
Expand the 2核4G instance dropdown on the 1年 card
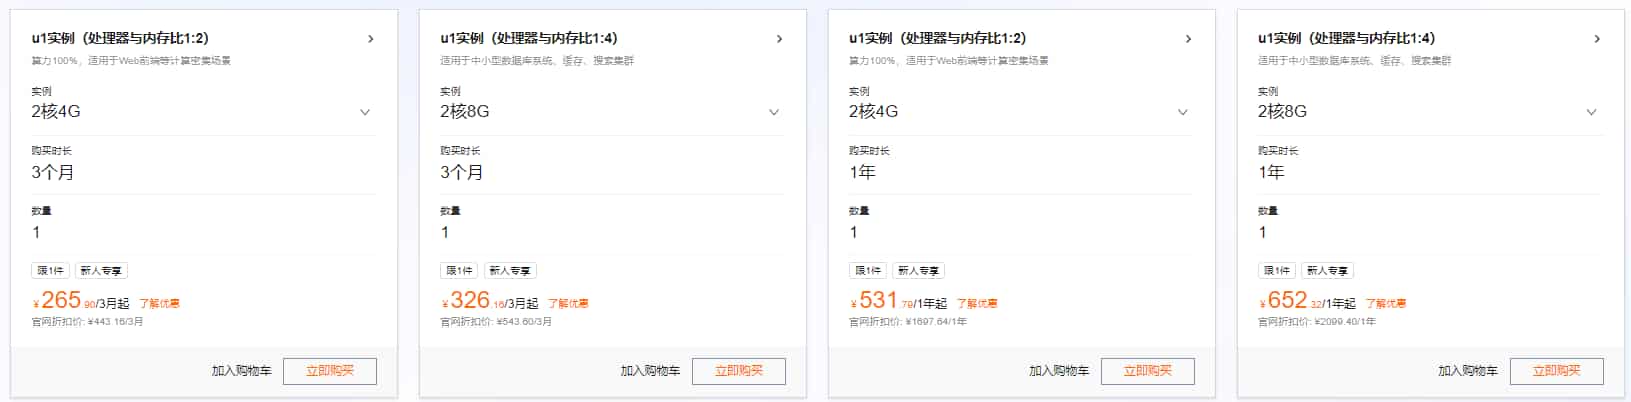tap(1183, 112)
